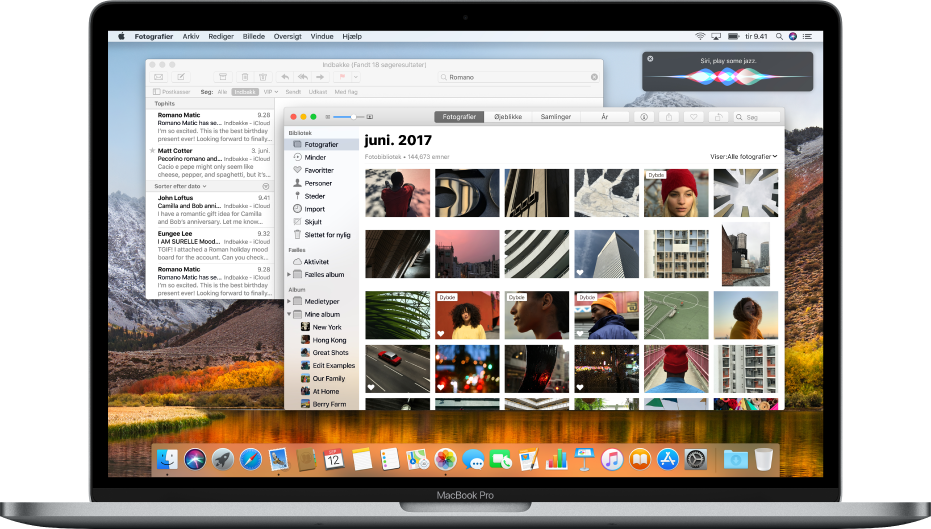Switch to Samlinger view tab
This screenshot has height=529, width=931.
(556, 117)
